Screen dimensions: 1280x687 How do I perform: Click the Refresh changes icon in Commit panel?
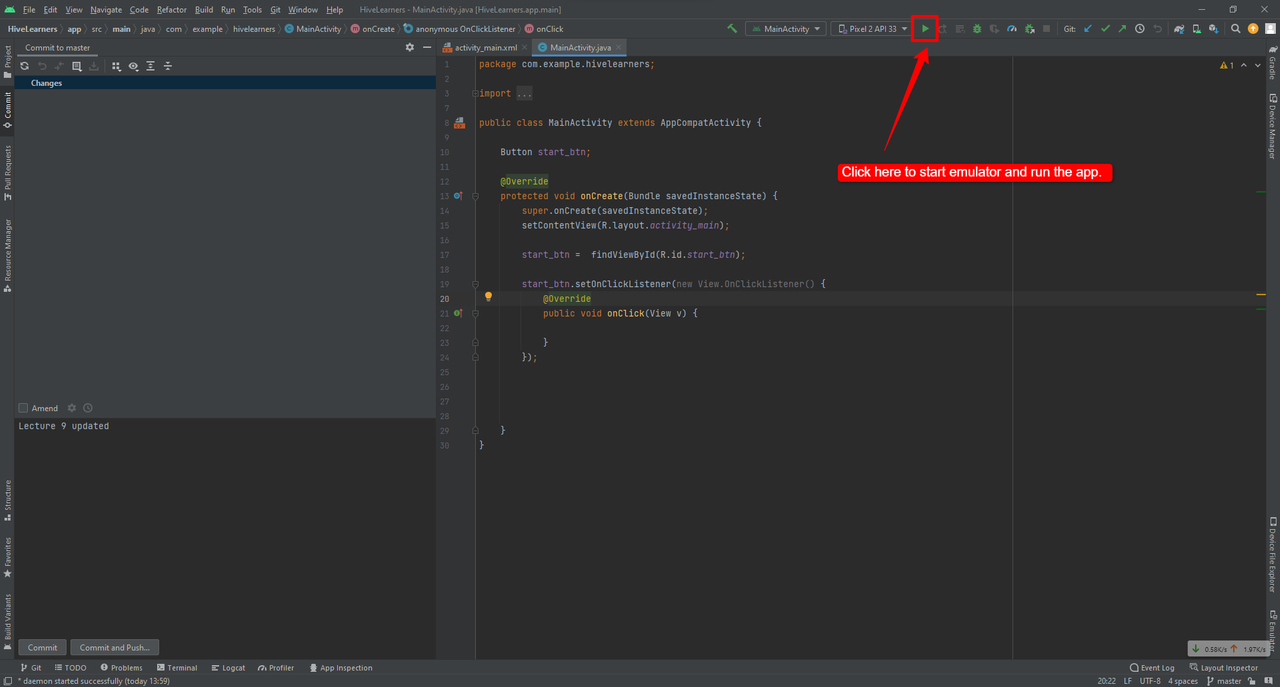(24, 66)
